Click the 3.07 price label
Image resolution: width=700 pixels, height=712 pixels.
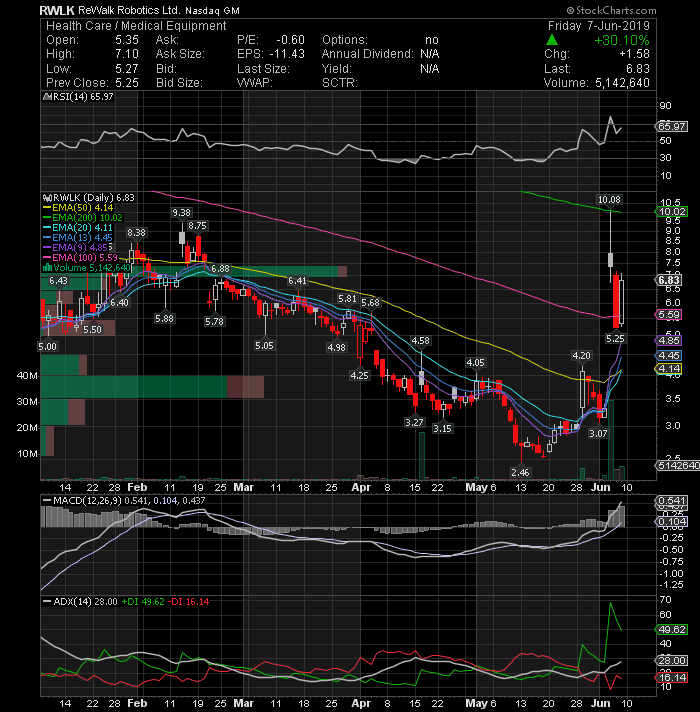[598, 433]
